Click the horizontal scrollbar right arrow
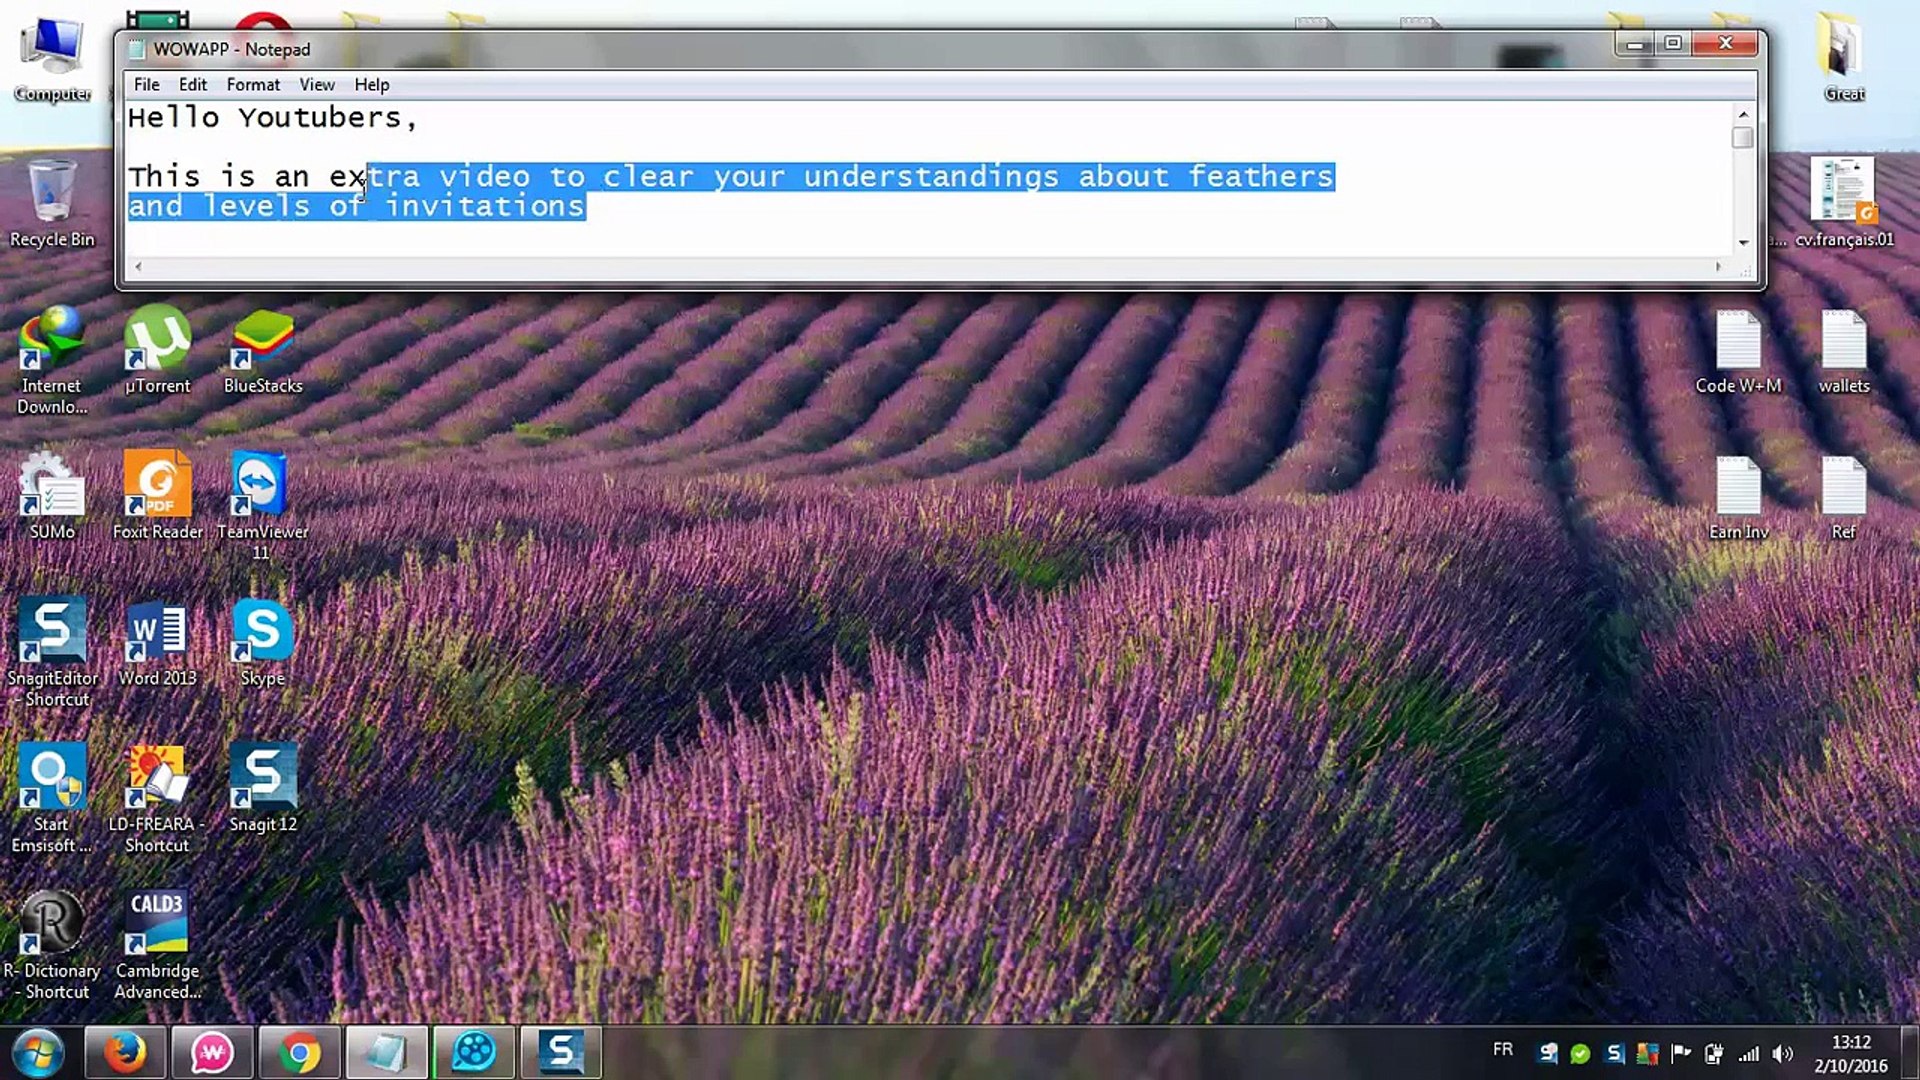 1719,267
